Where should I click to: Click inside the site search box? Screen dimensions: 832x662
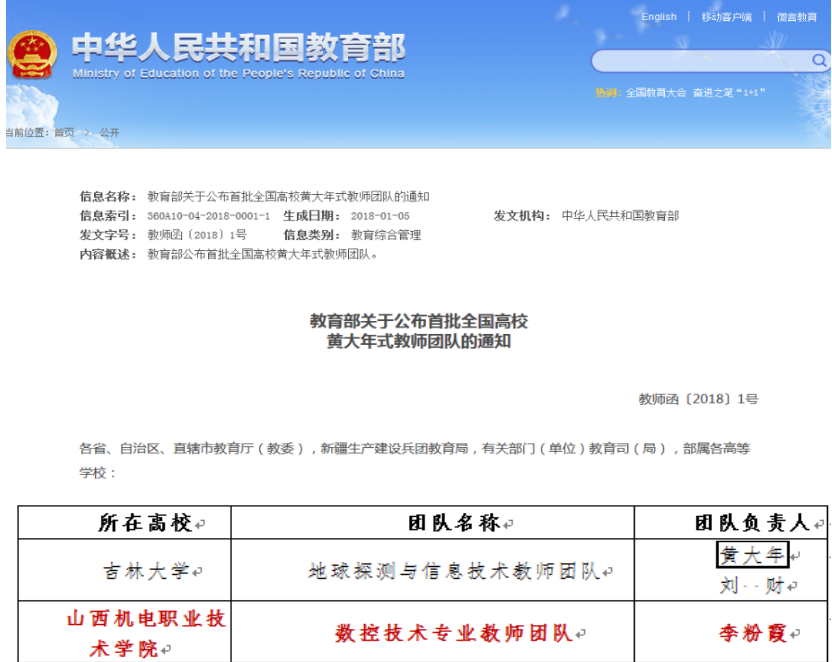tap(700, 62)
